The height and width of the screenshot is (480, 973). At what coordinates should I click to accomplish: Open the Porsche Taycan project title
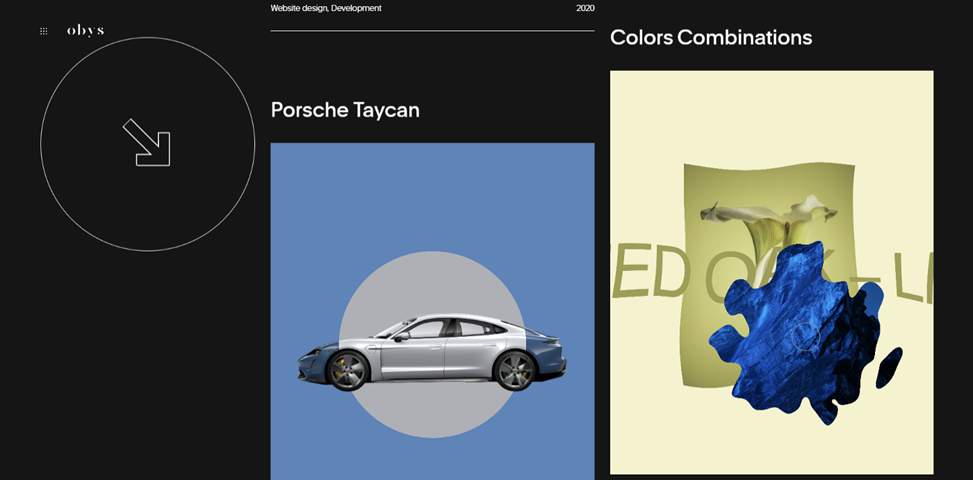345,110
